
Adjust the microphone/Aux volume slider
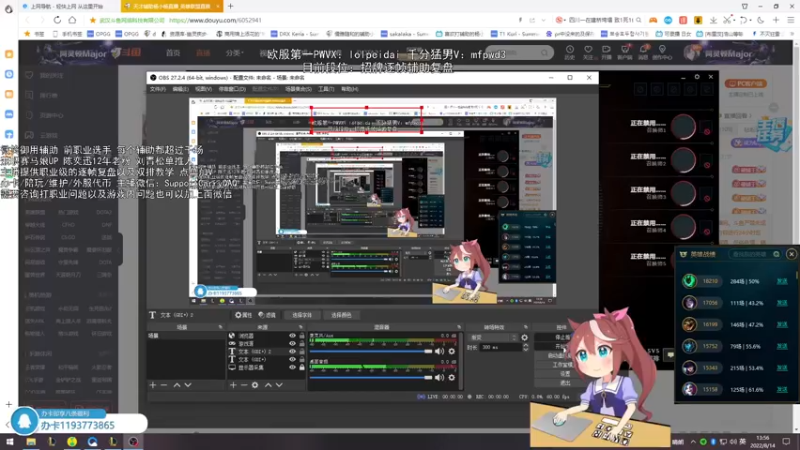pyautogui.click(x=371, y=351)
